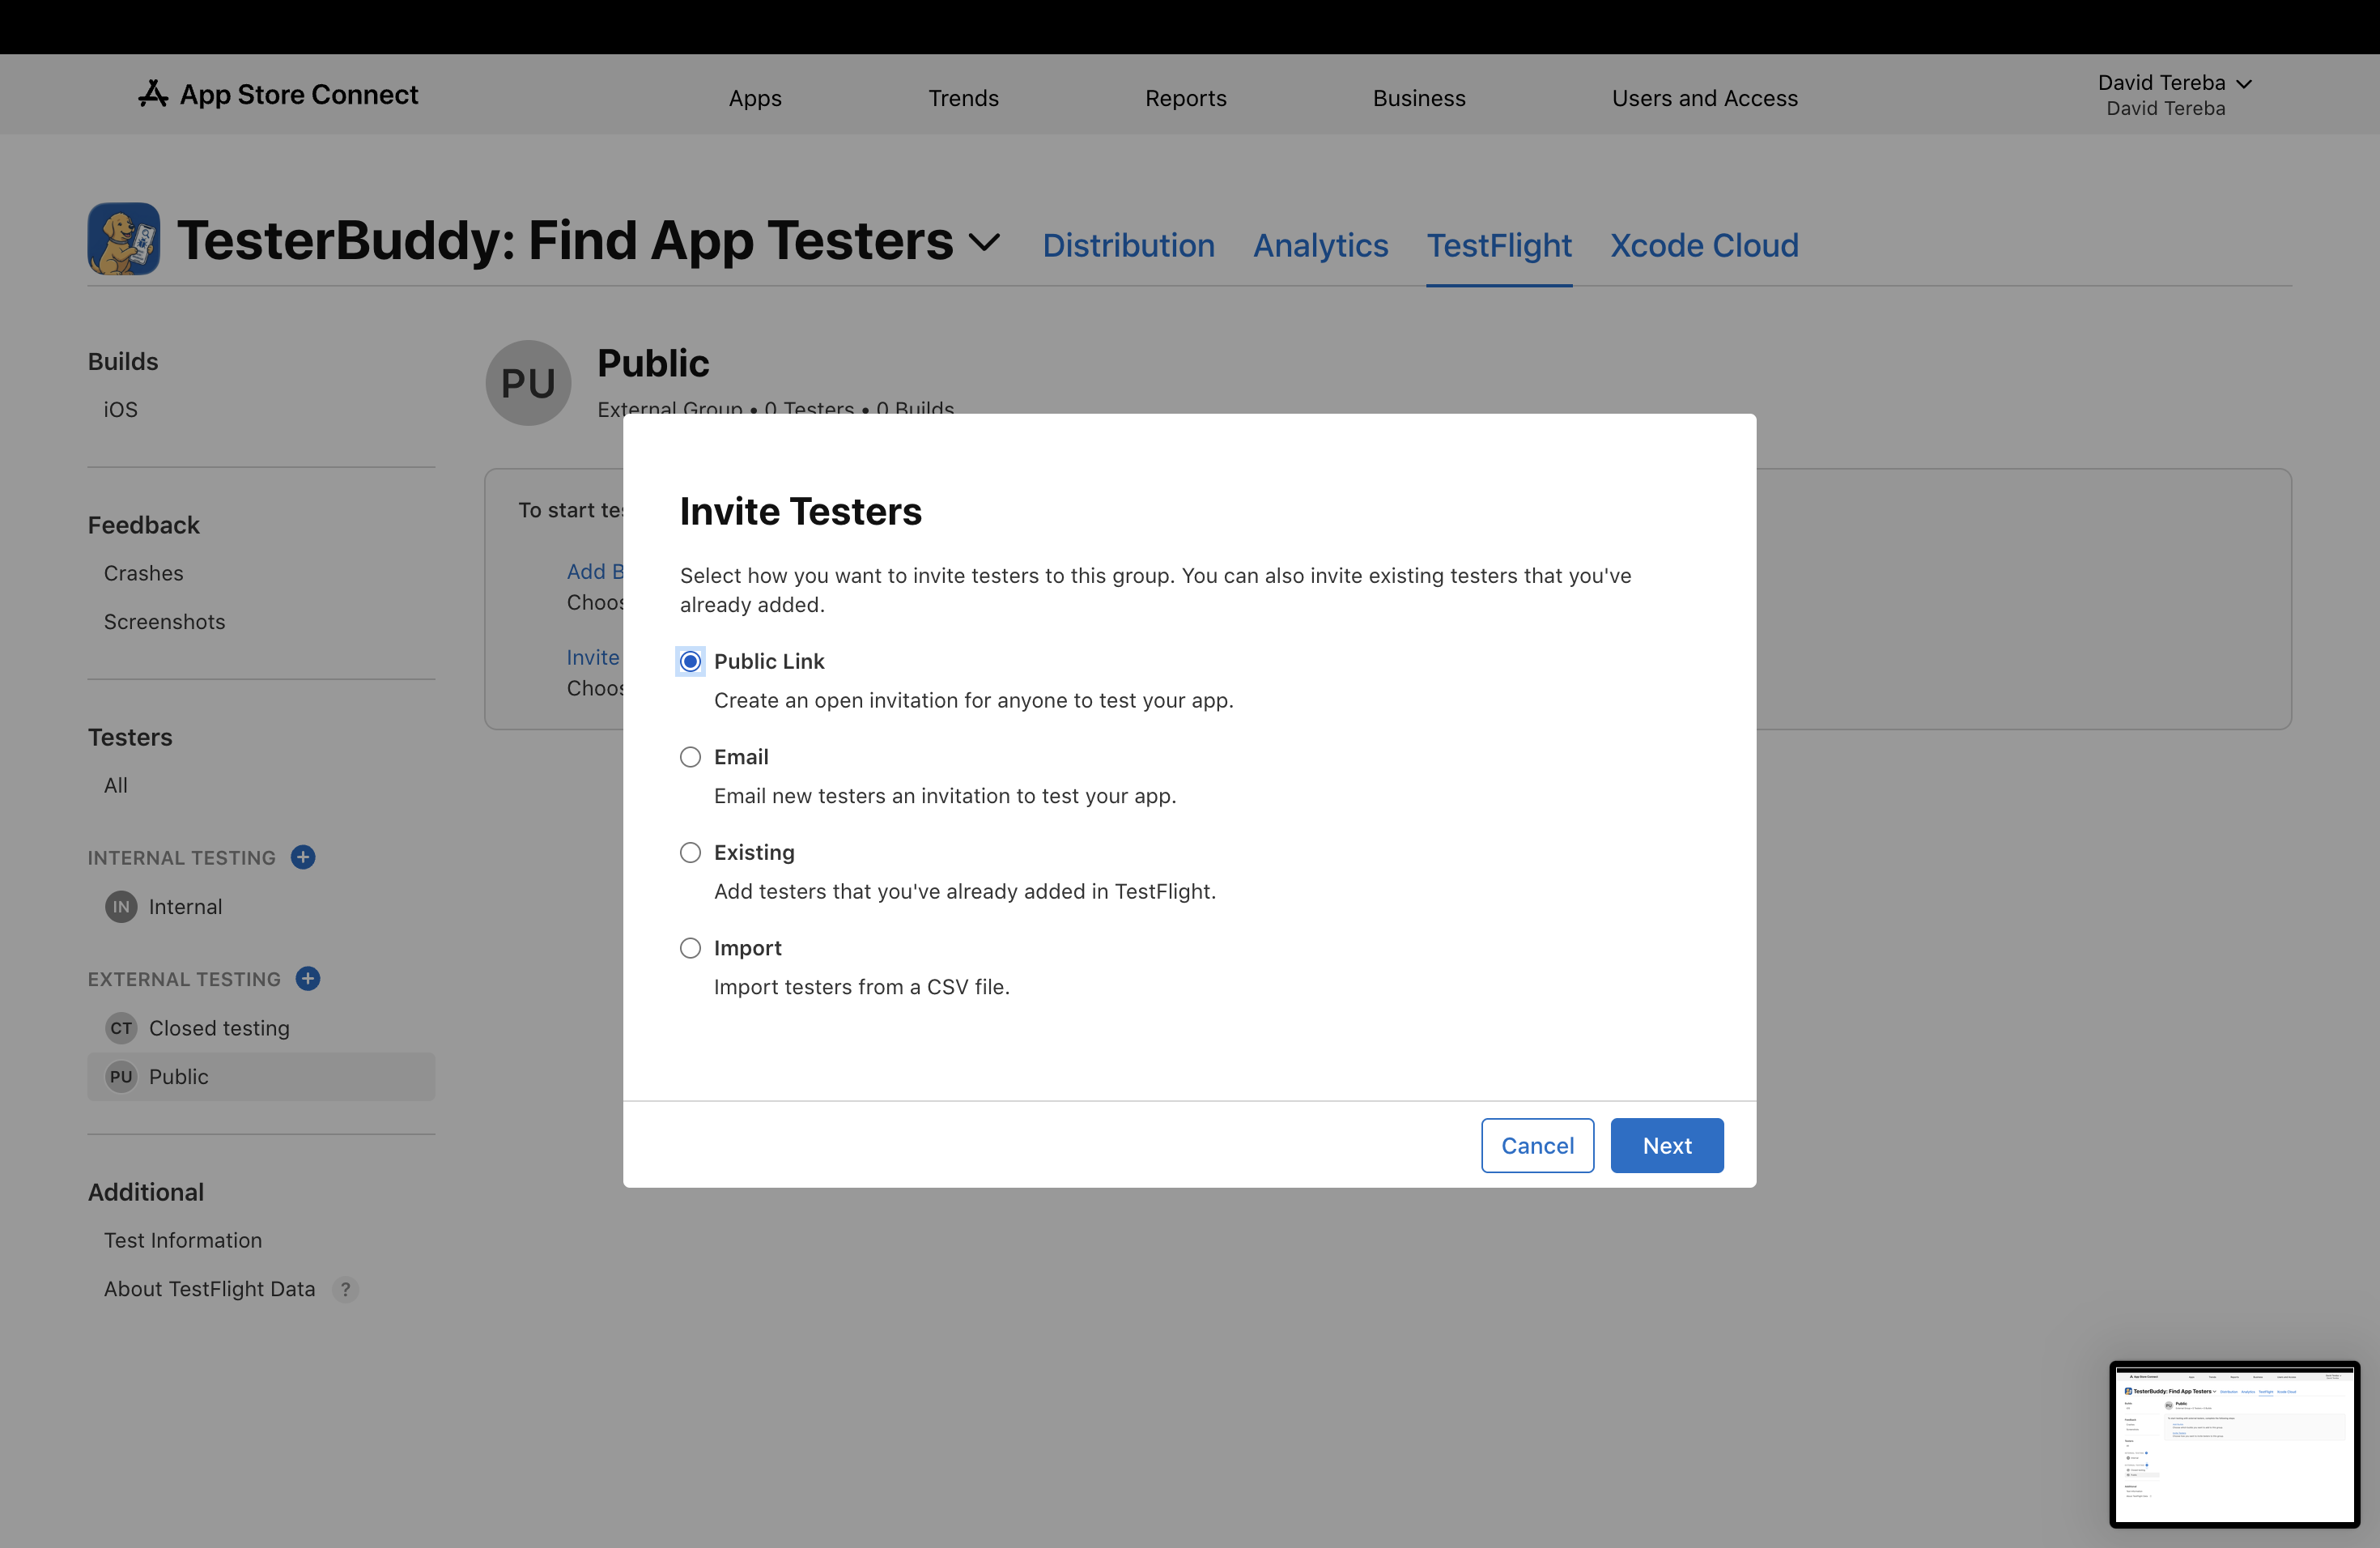
Task: Click the large PU group avatar
Action: pyautogui.click(x=528, y=383)
